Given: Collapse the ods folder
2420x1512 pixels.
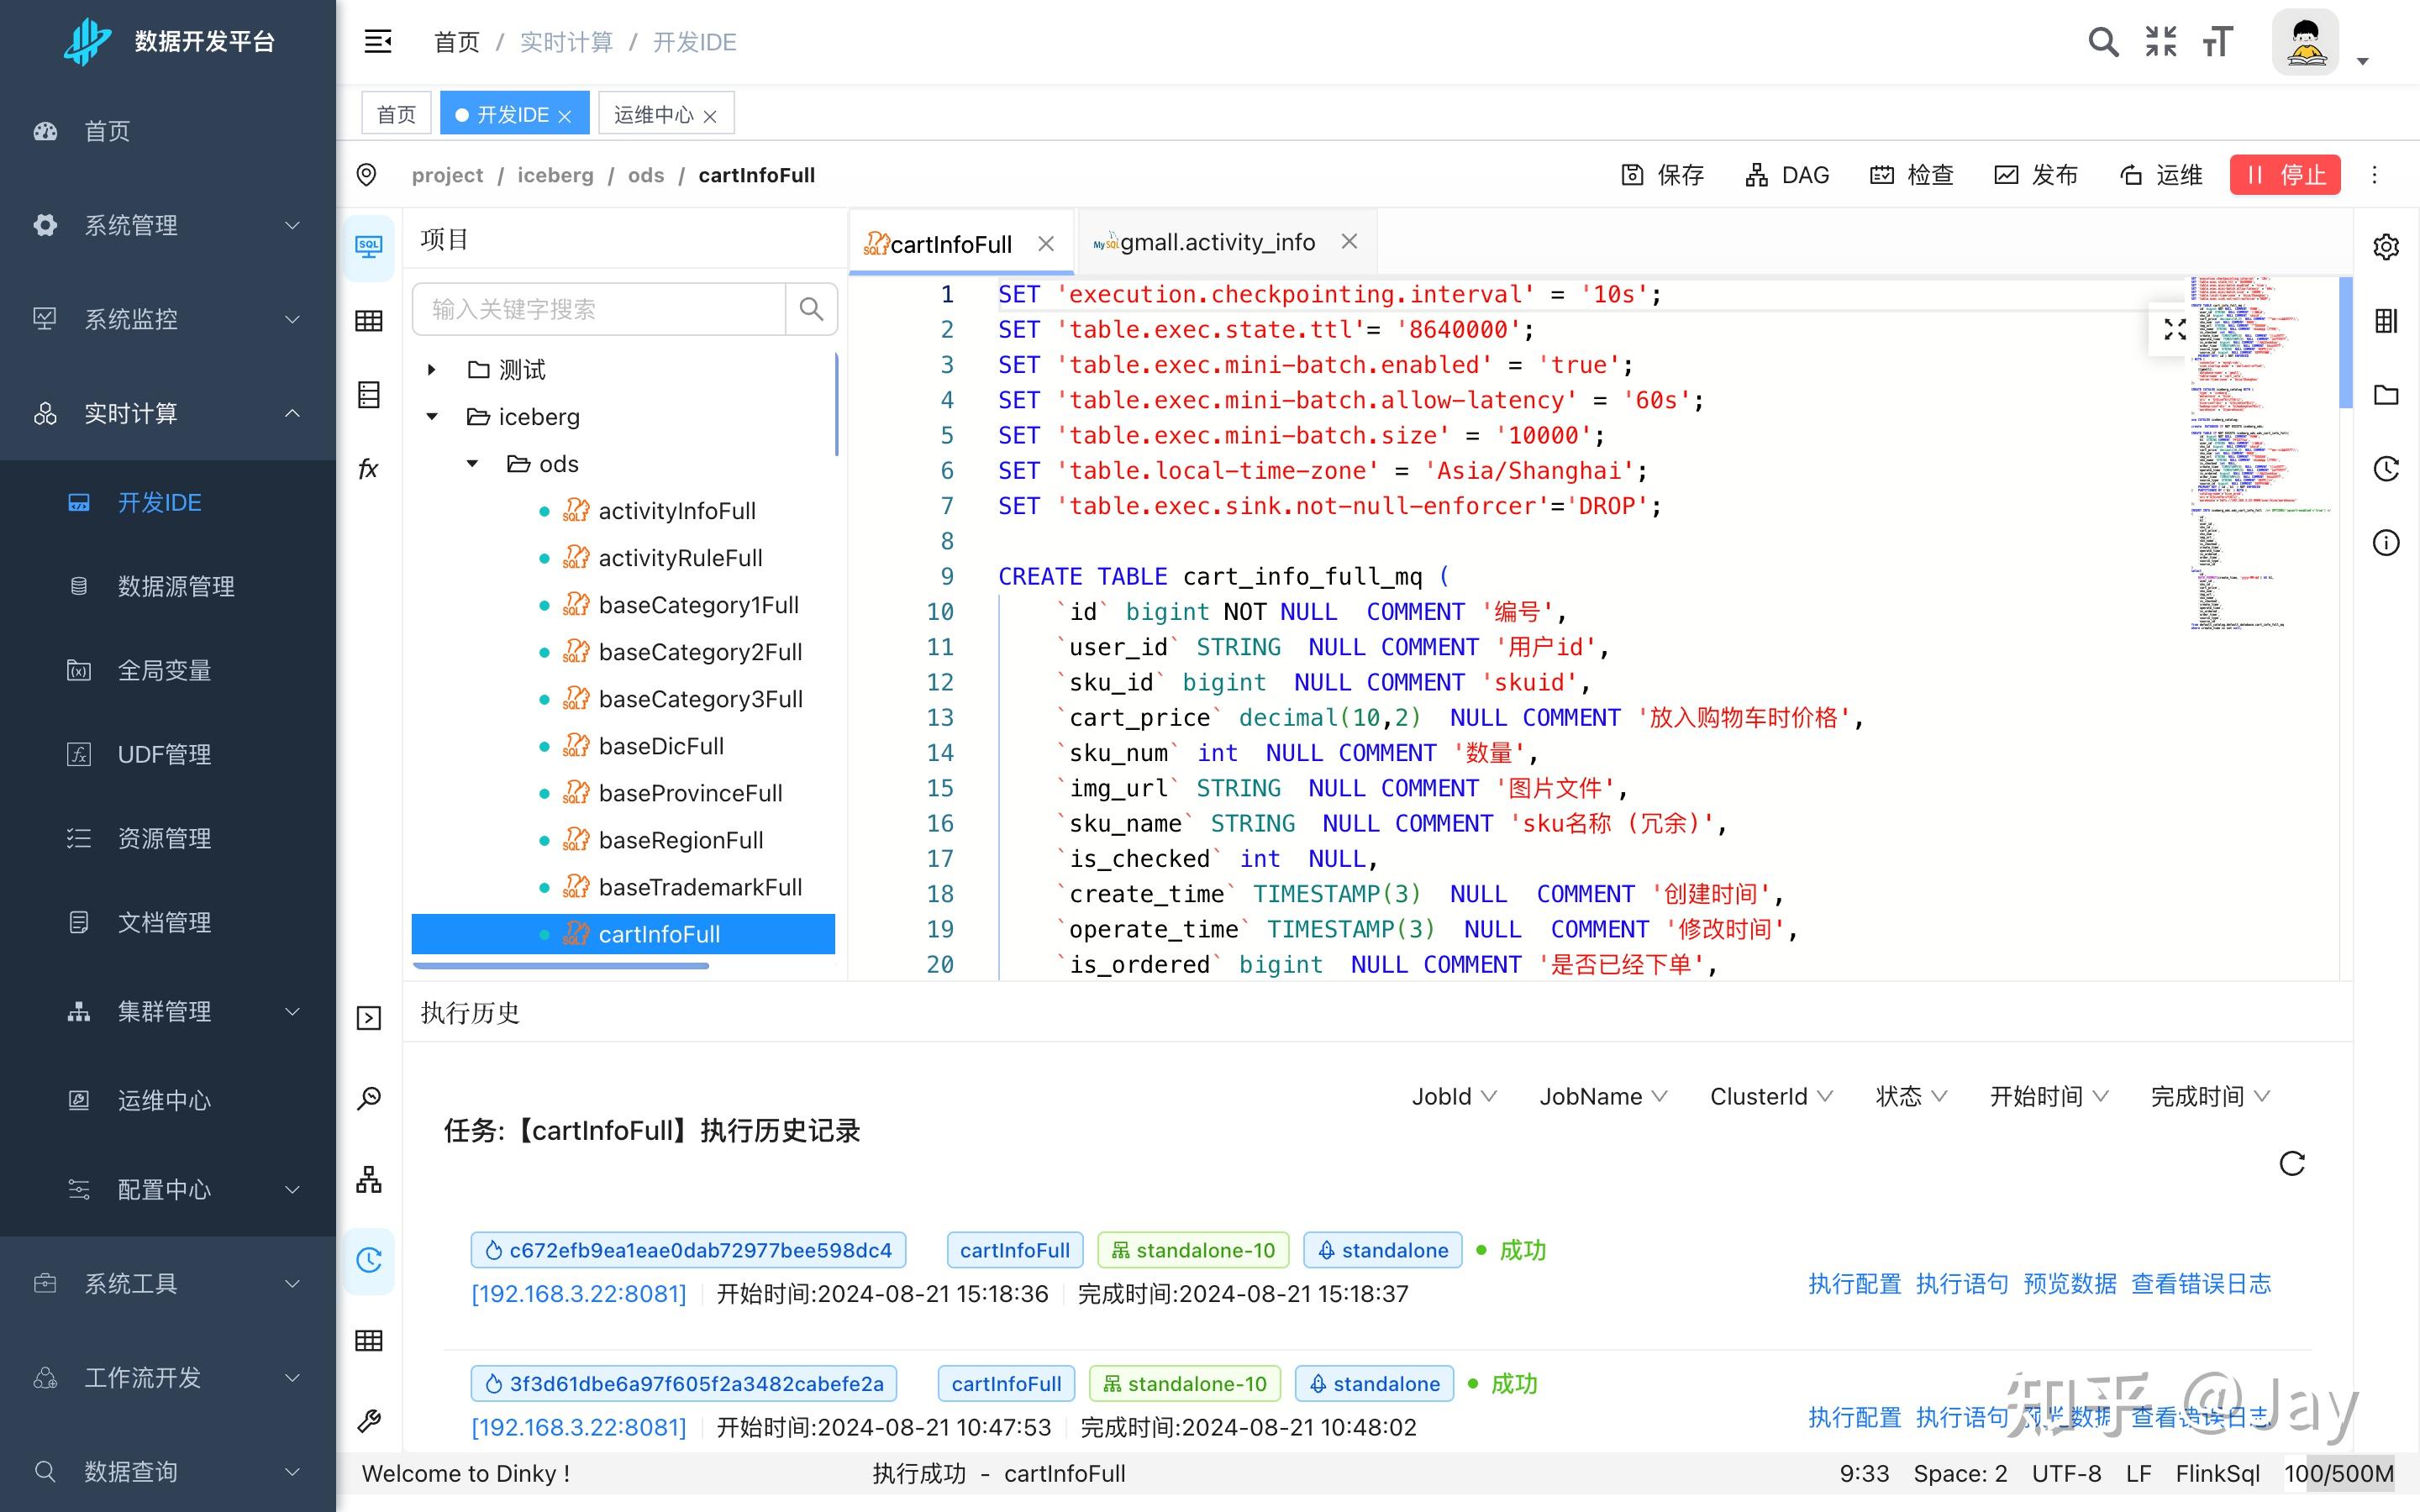Looking at the screenshot, I should click(x=473, y=463).
